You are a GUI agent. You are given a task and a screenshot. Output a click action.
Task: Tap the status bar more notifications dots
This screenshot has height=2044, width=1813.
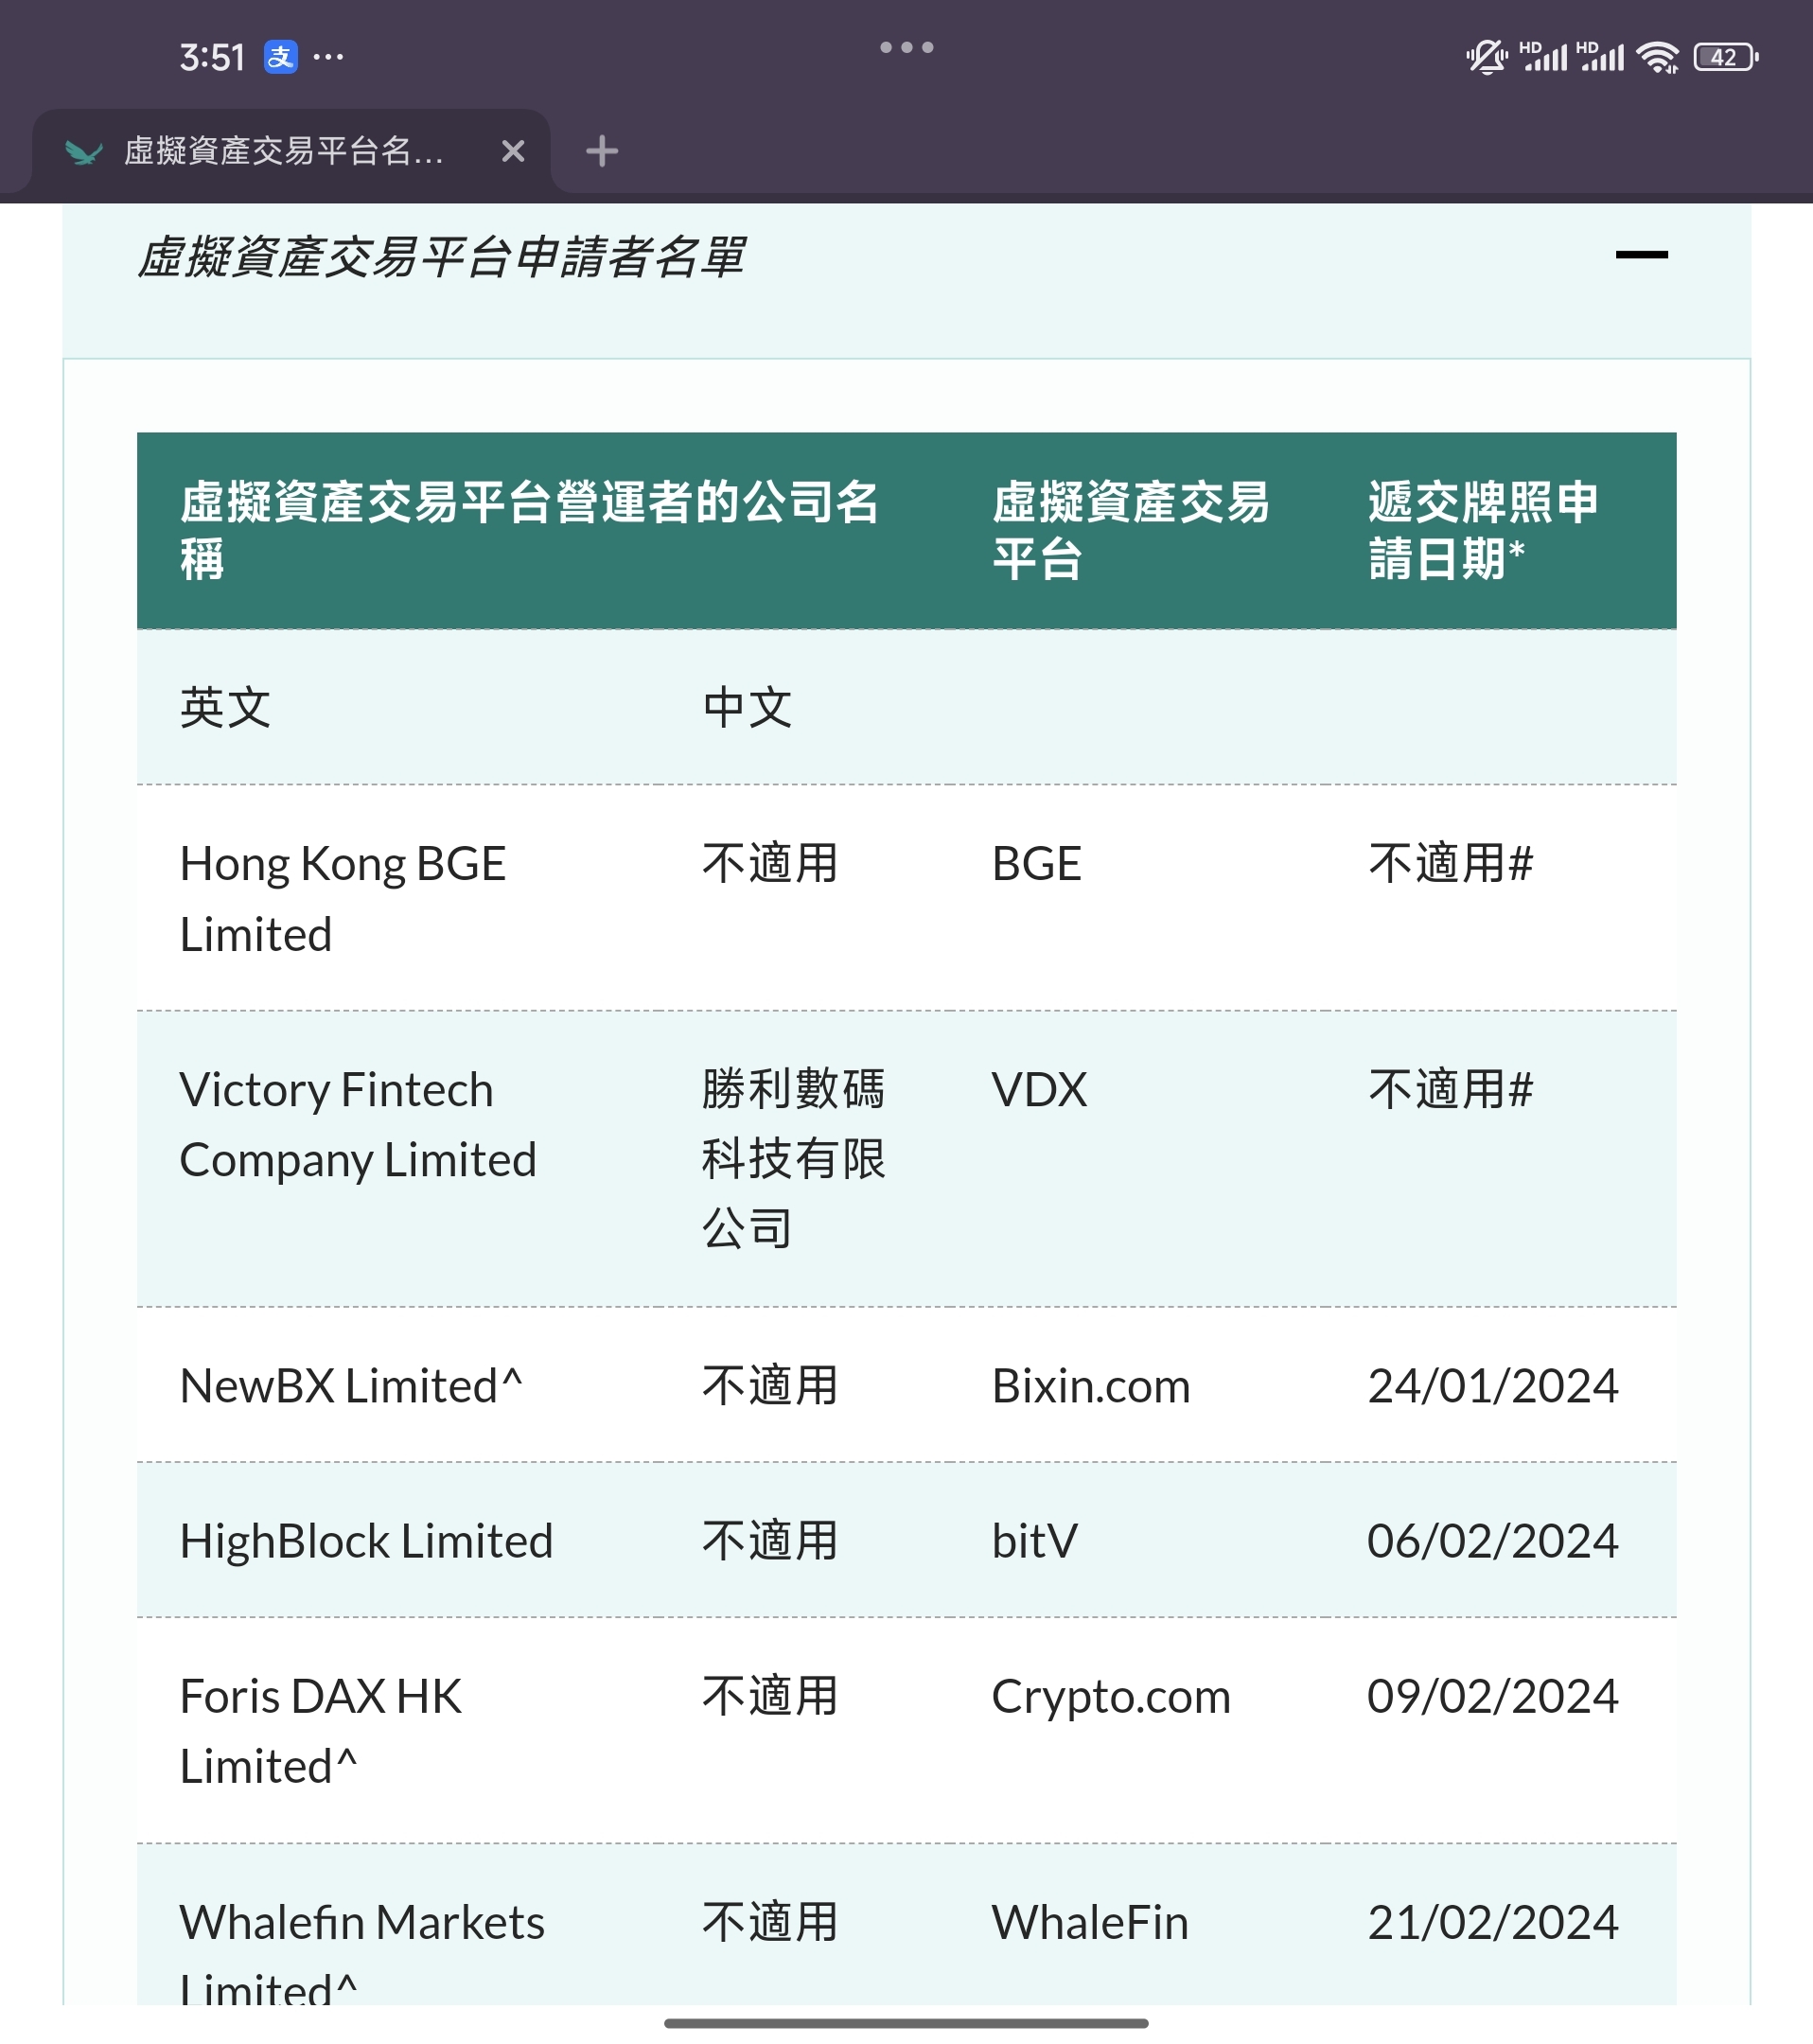point(328,58)
